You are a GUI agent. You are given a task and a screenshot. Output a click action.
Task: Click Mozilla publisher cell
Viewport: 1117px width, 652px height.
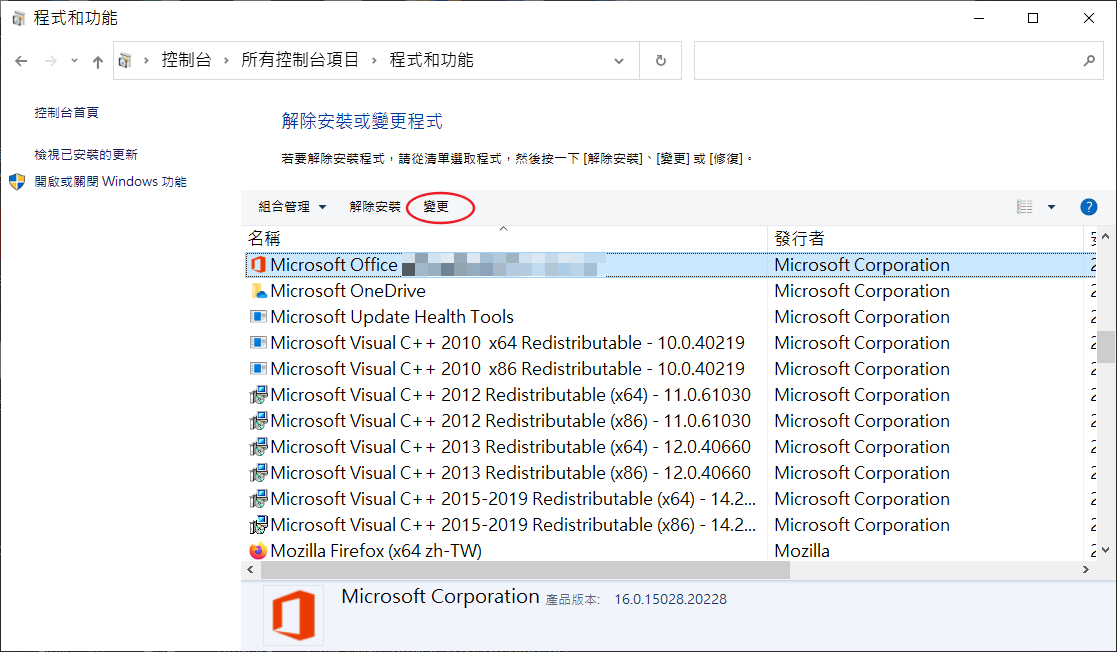coord(802,551)
